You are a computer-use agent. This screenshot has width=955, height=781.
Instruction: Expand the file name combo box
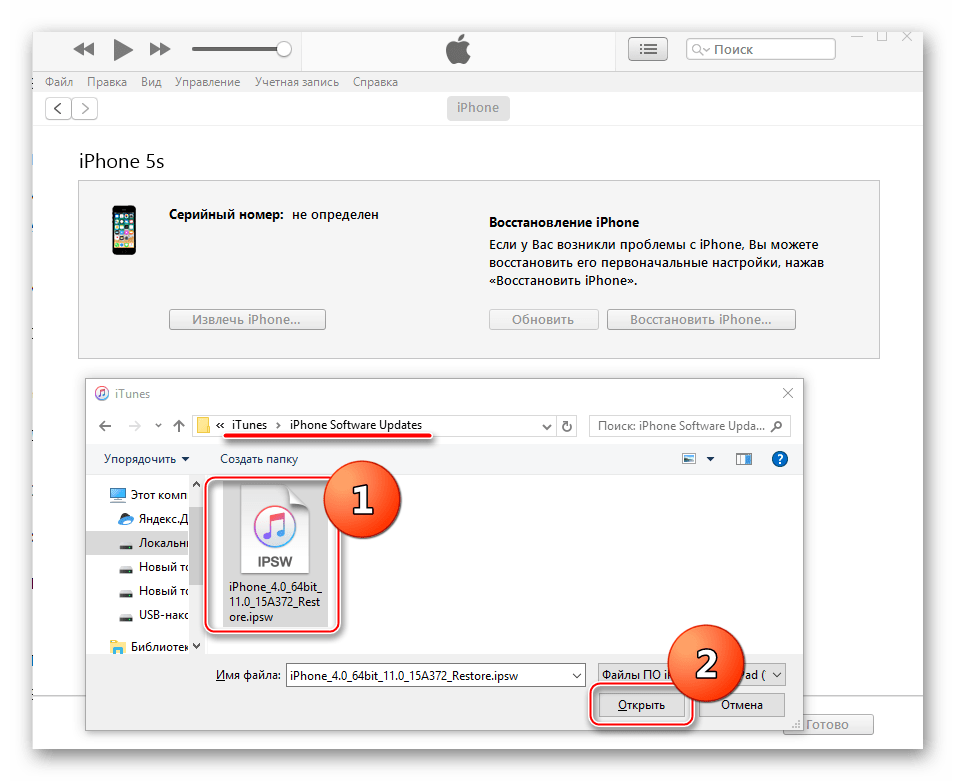576,675
